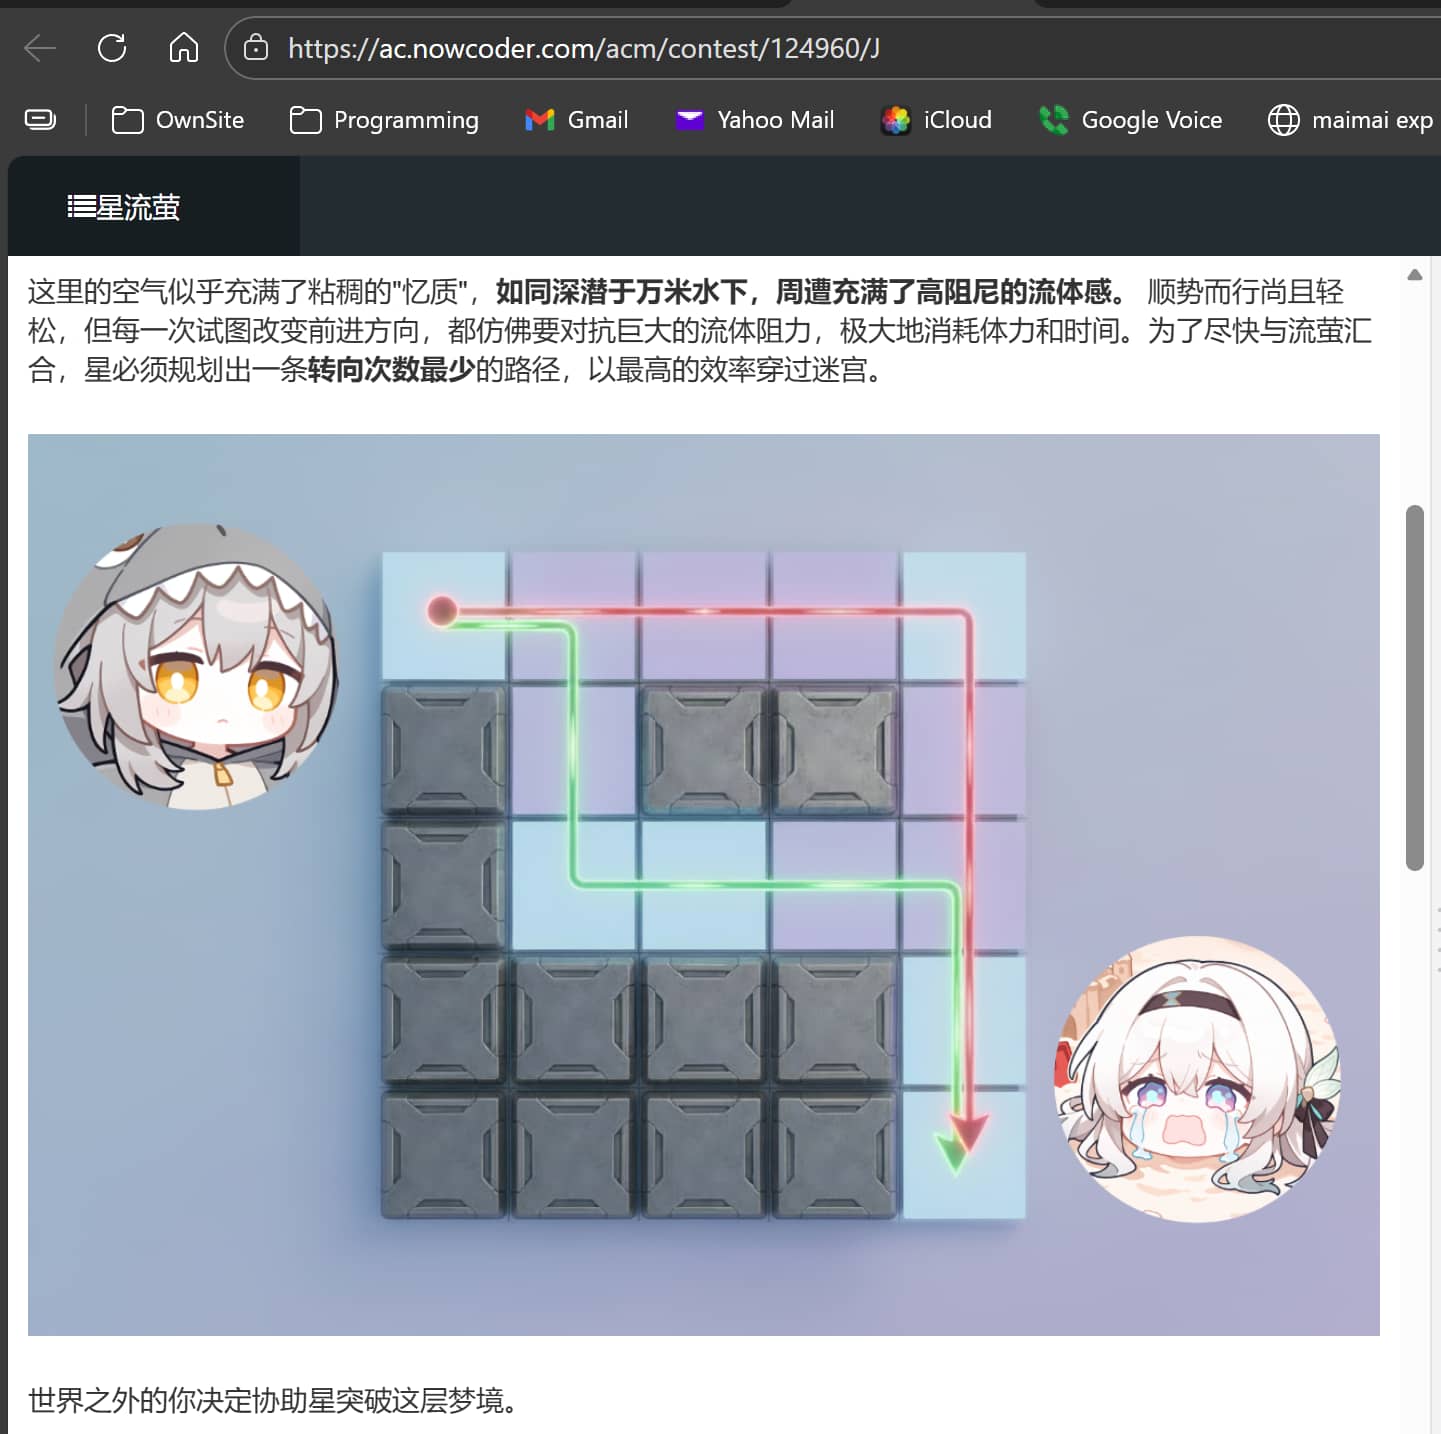The width and height of the screenshot is (1441, 1434).
Task: Click the browser back arrow
Action: point(40,48)
